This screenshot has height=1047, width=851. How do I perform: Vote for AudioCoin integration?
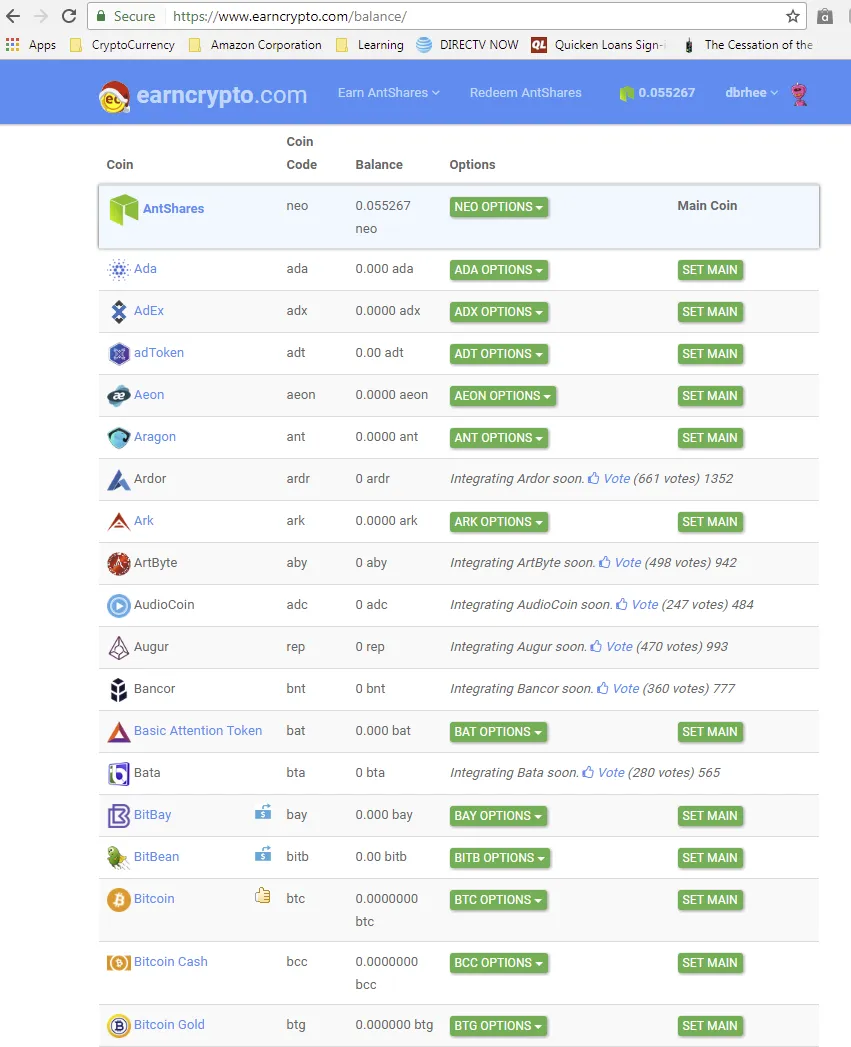tap(637, 604)
